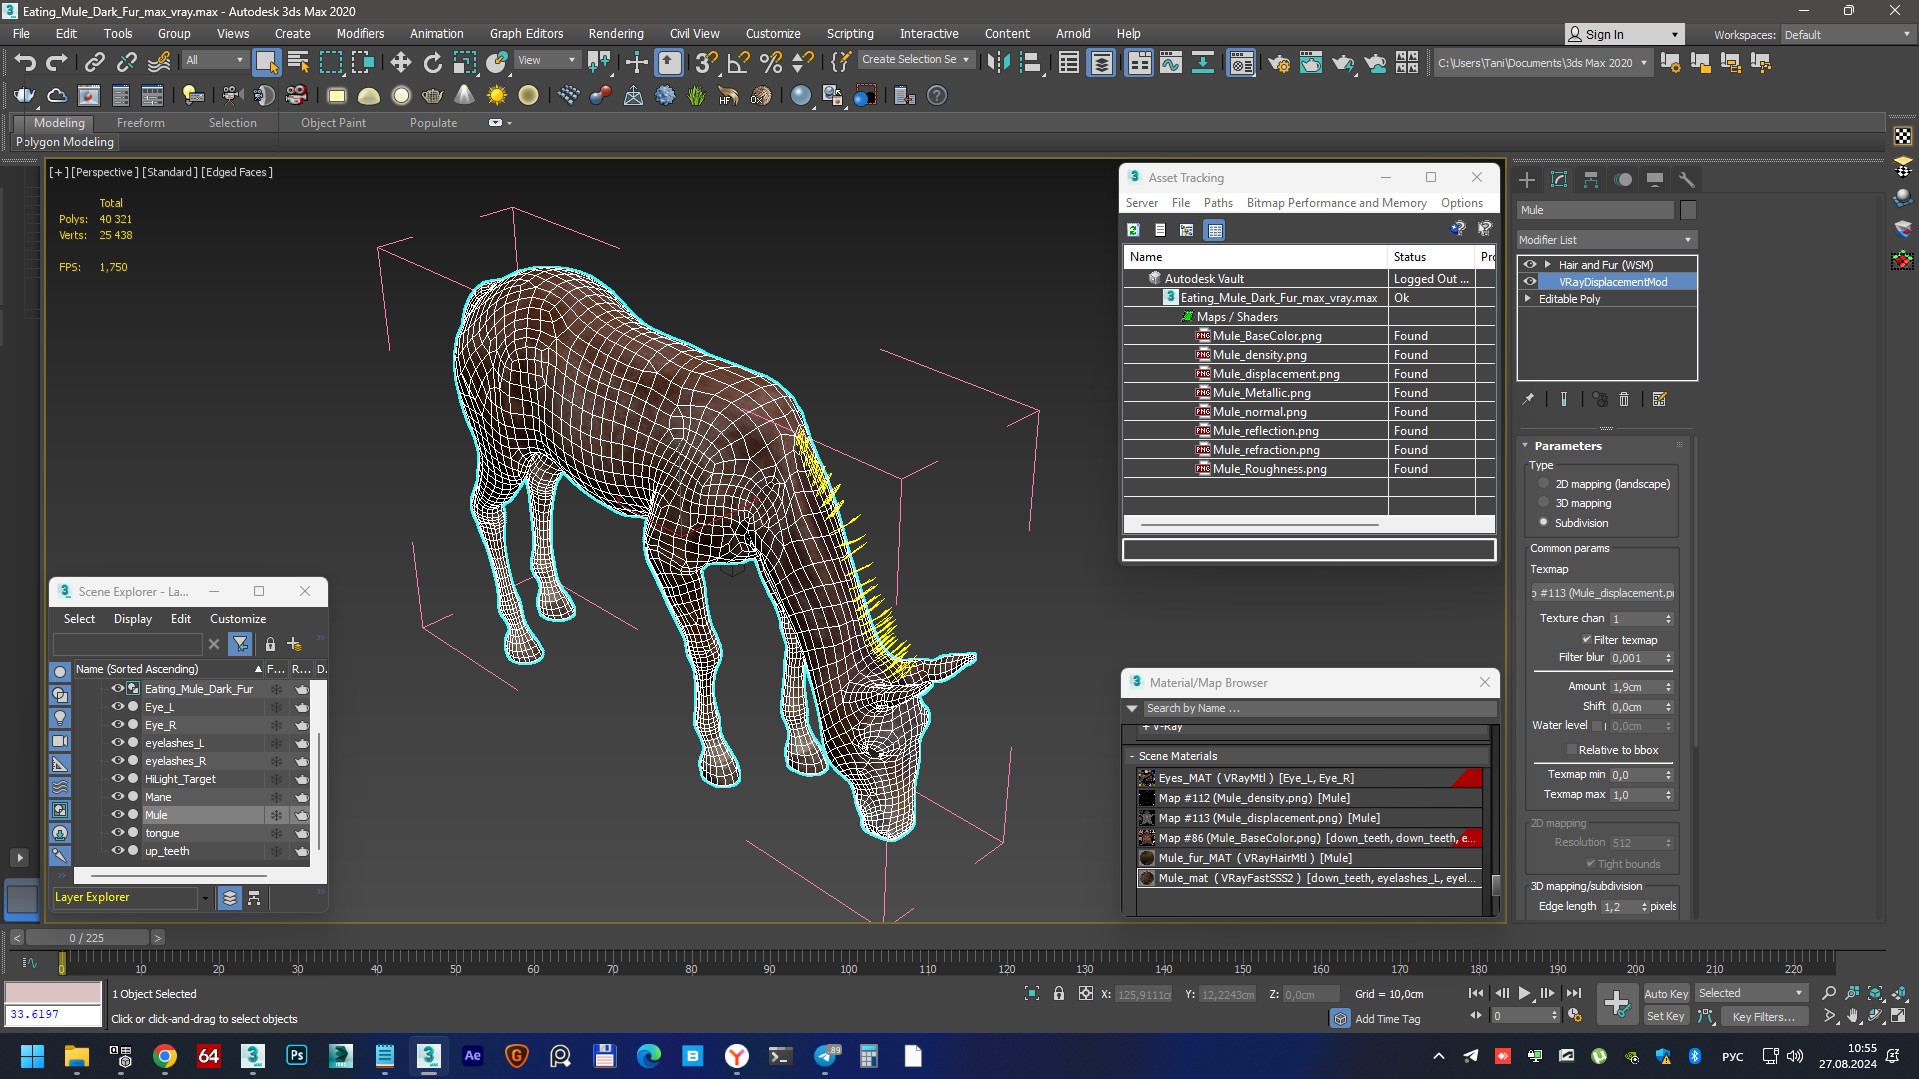Click the Mule object color swatch
1919x1079 pixels.
tap(1688, 210)
